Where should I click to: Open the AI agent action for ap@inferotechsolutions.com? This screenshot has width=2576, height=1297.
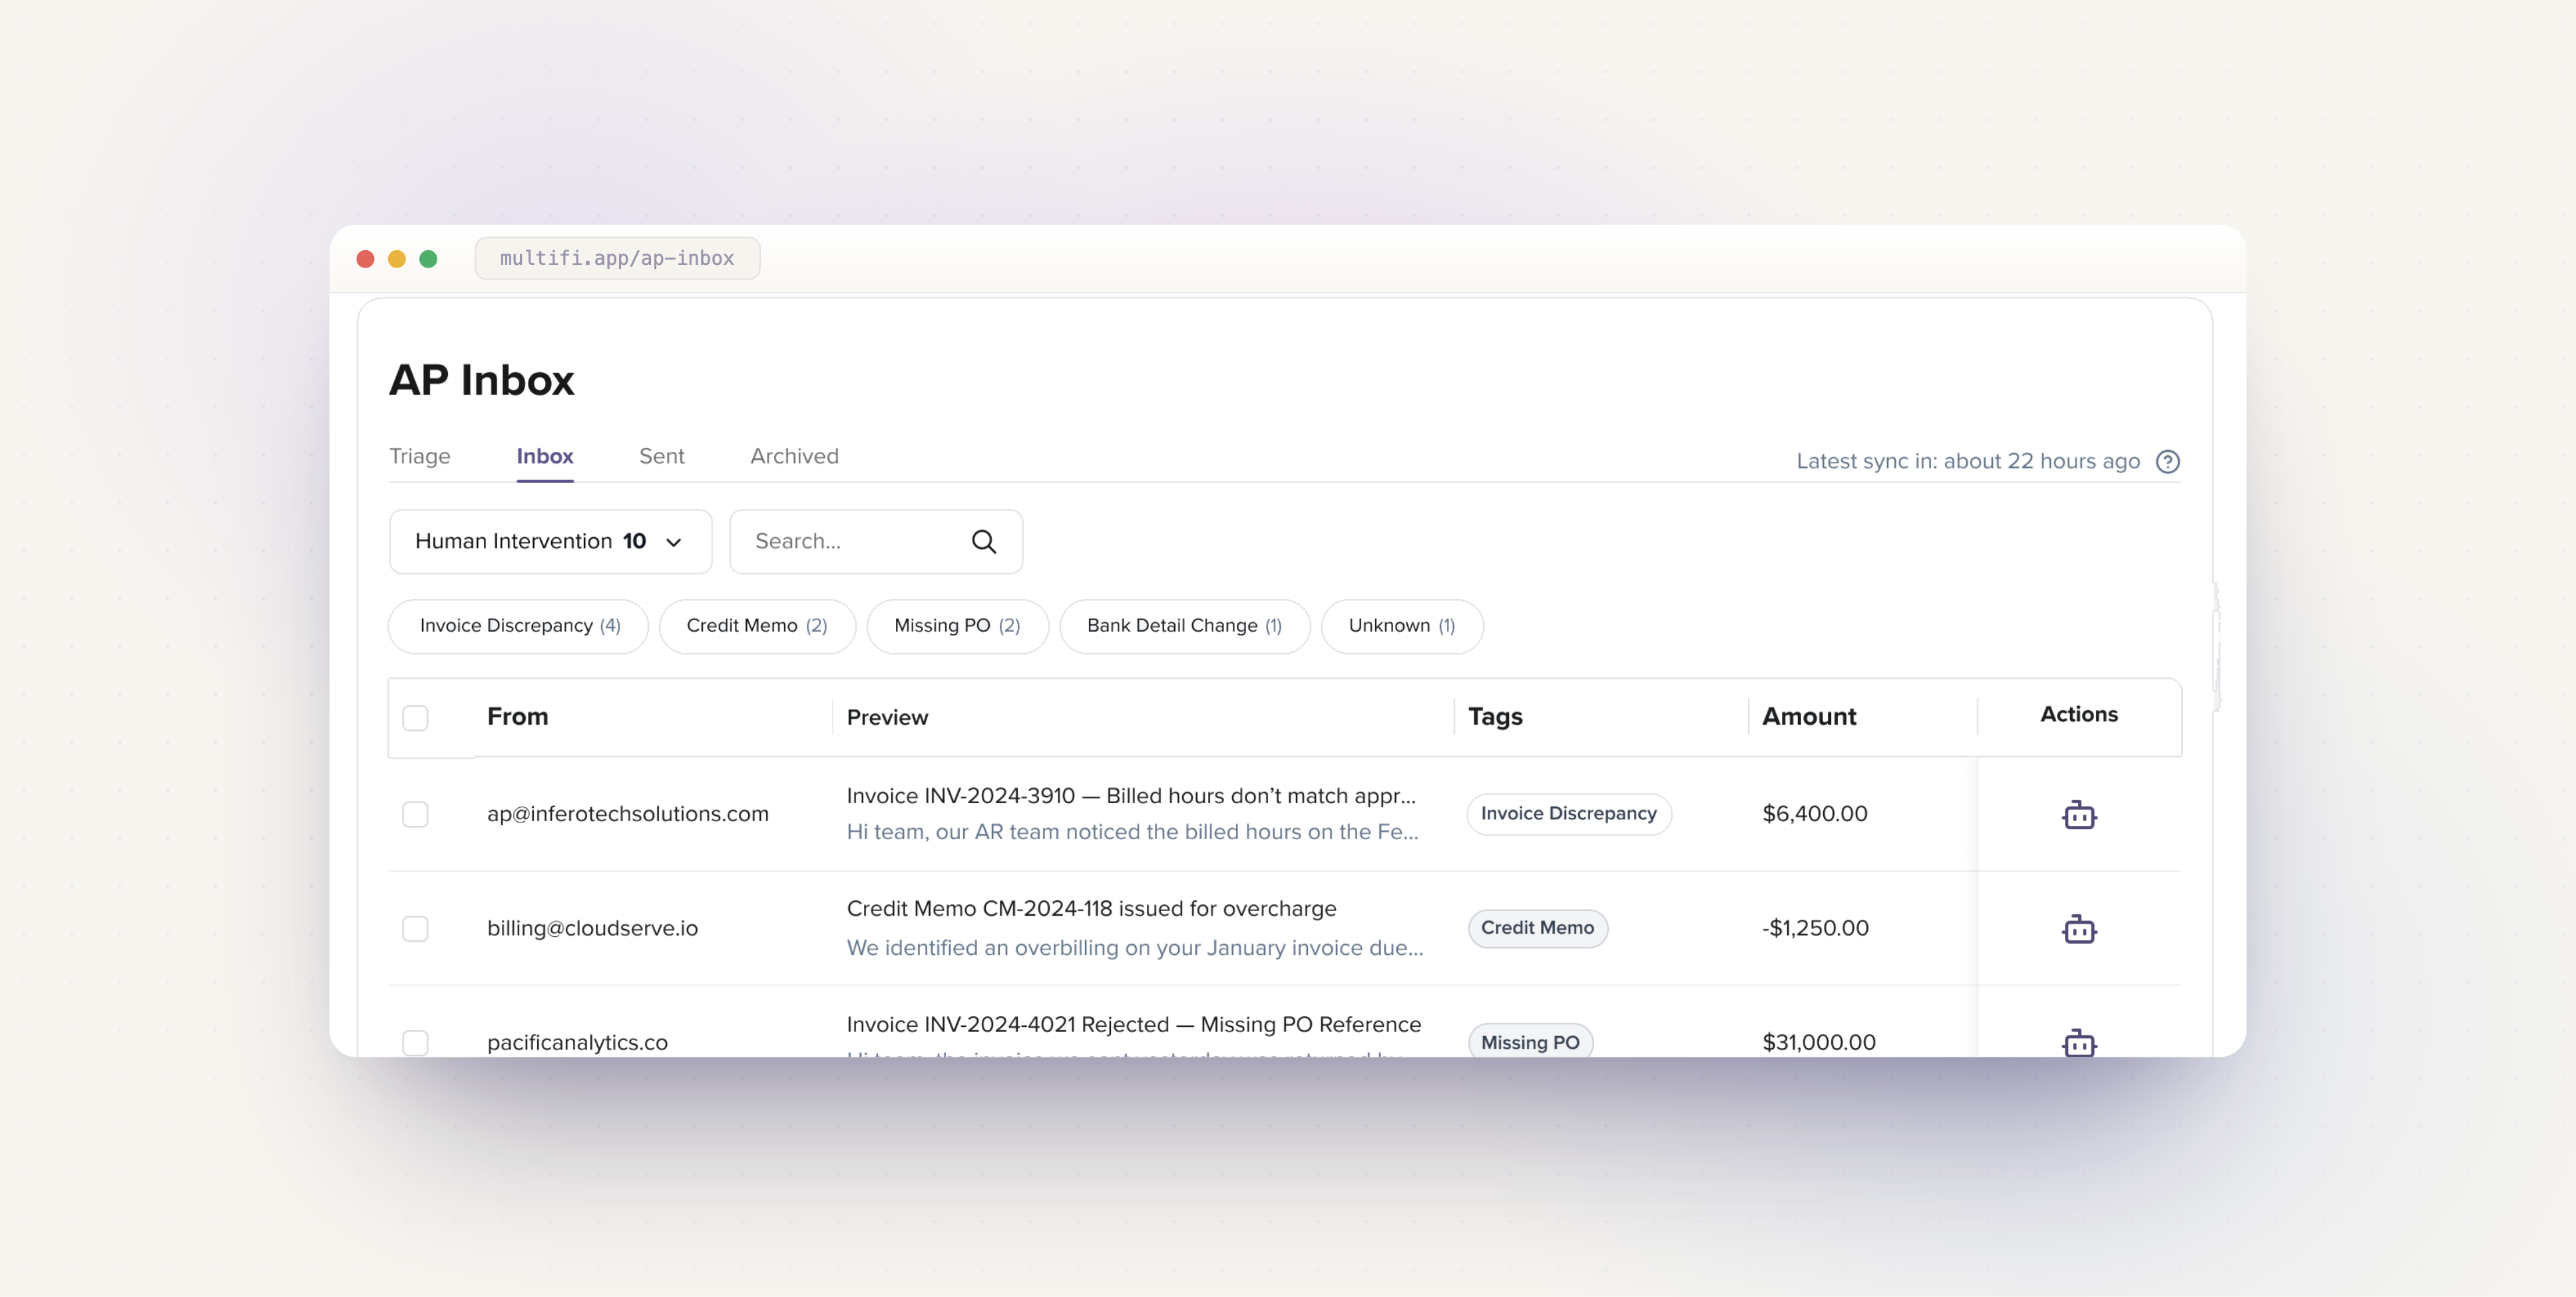(x=2078, y=815)
